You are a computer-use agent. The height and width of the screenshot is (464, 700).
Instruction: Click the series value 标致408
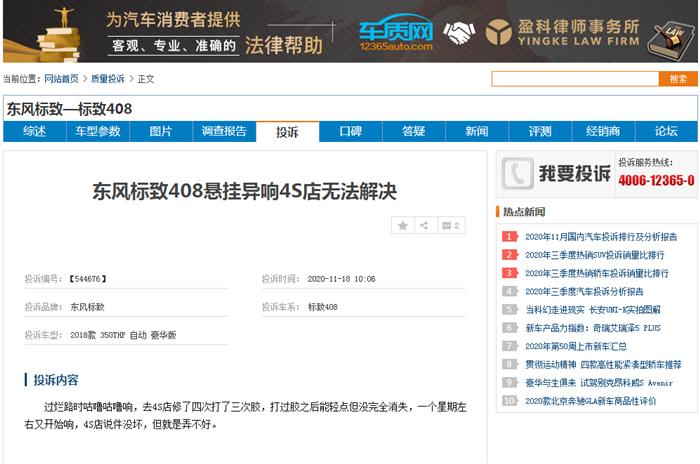(323, 307)
